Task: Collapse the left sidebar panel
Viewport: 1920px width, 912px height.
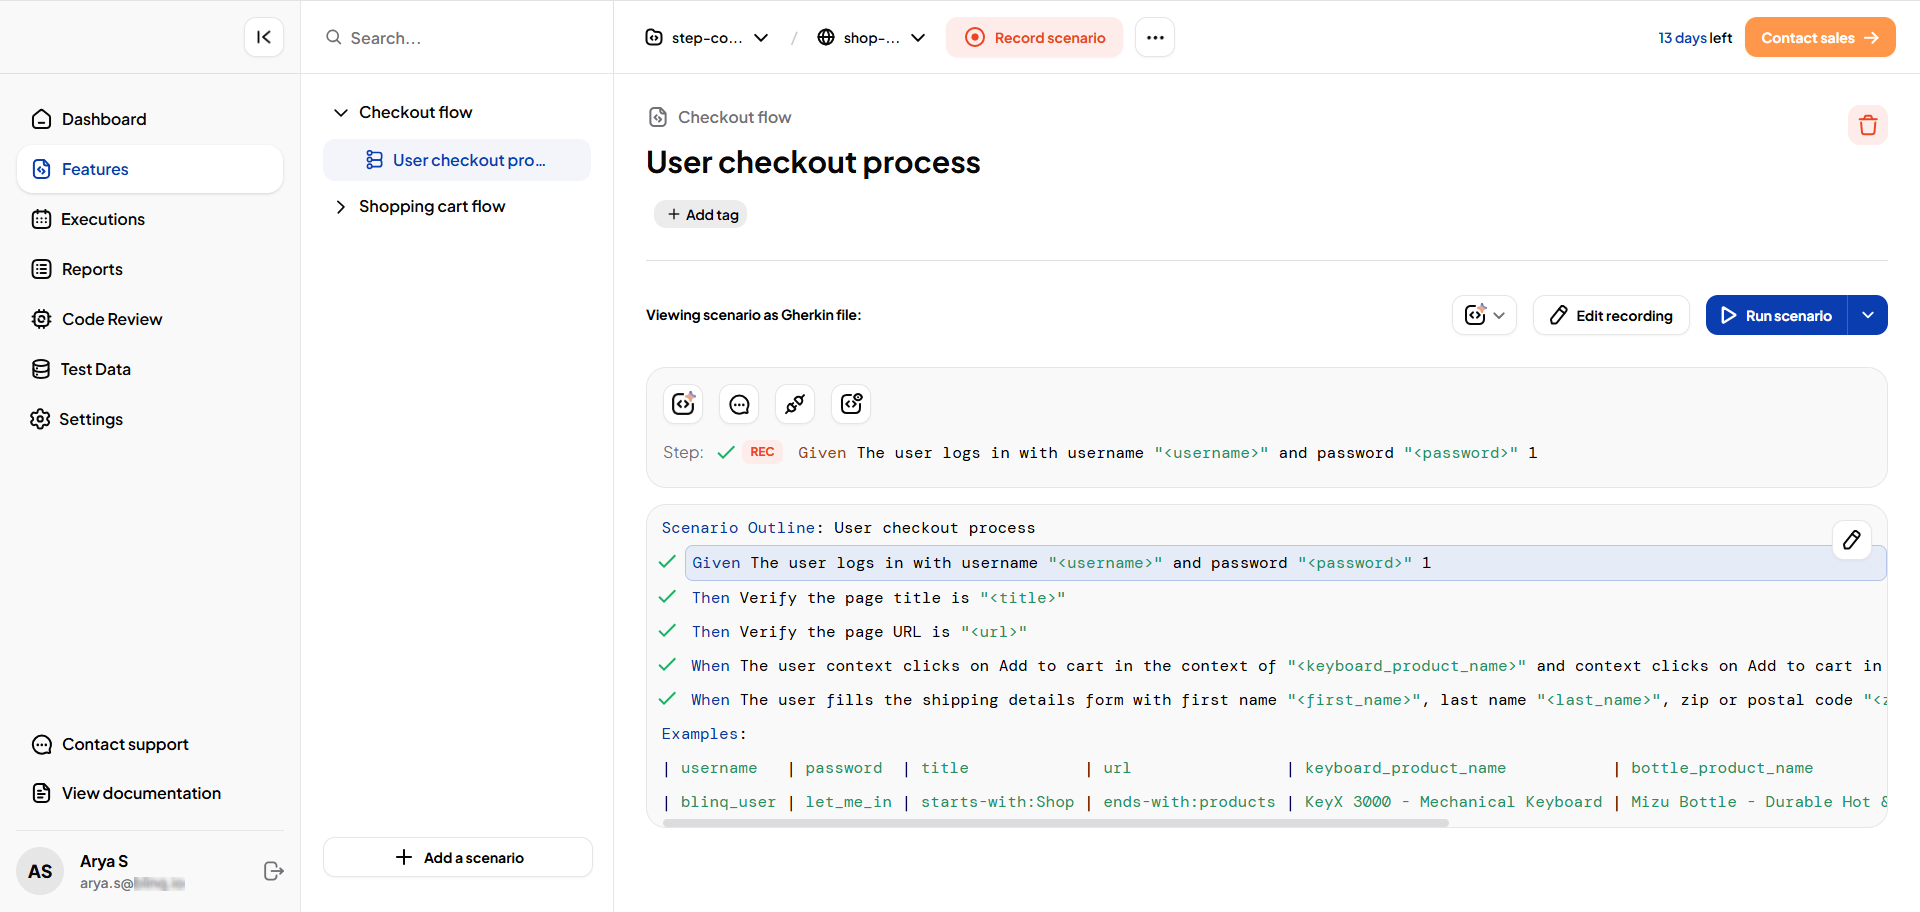Action: click(x=264, y=38)
